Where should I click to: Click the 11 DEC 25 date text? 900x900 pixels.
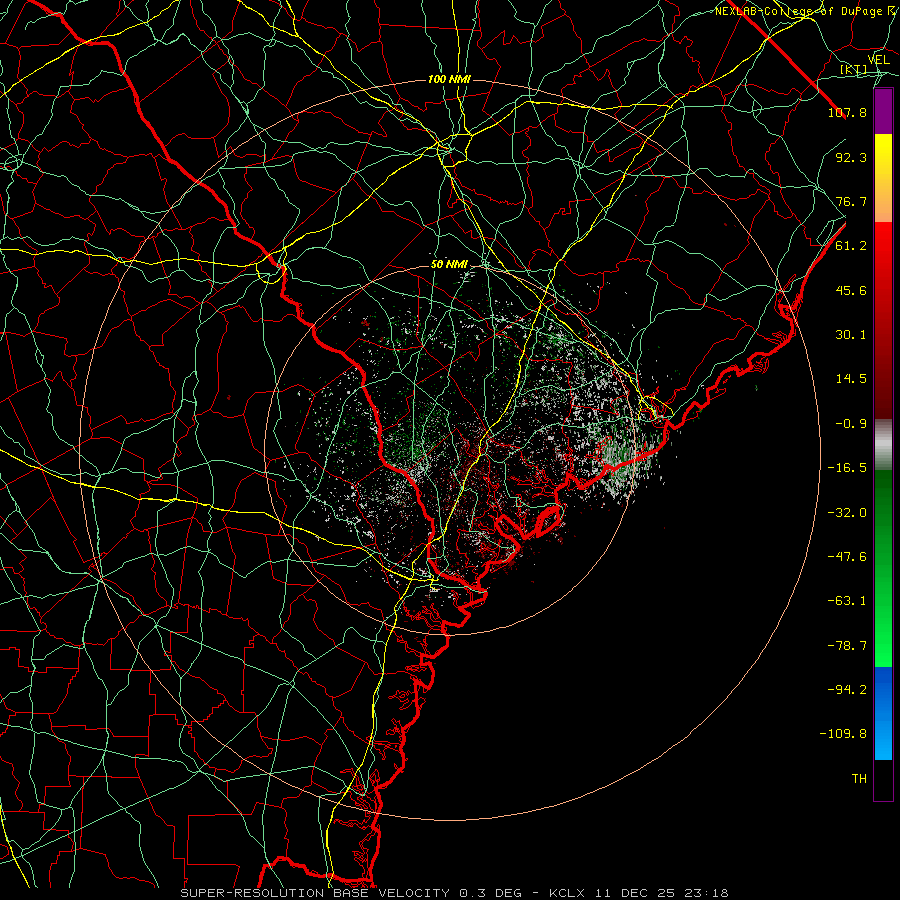pyautogui.click(x=633, y=893)
